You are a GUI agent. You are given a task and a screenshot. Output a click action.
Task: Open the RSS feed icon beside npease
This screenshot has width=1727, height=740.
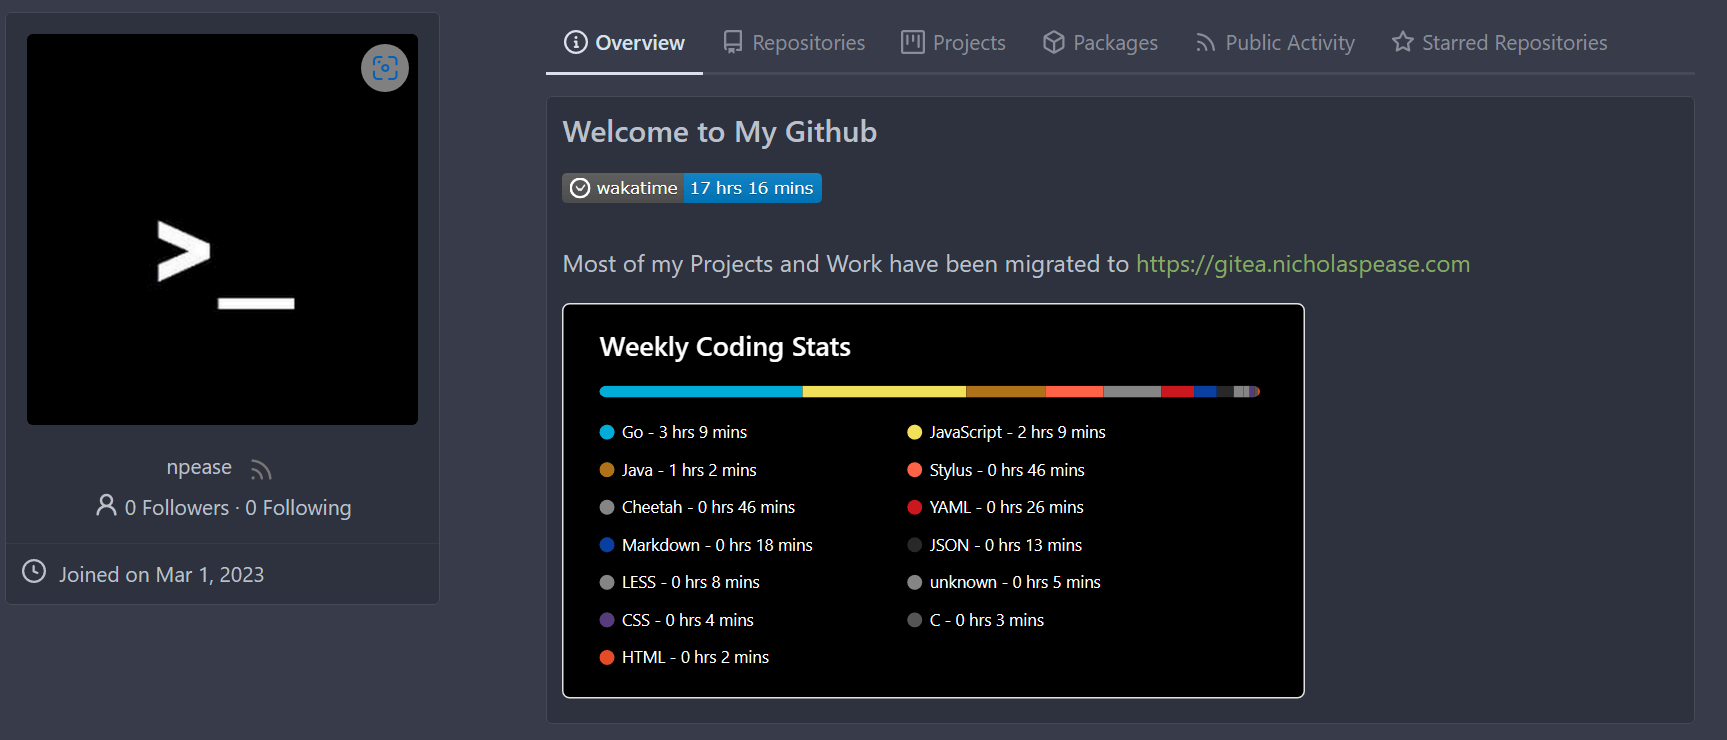tap(261, 469)
